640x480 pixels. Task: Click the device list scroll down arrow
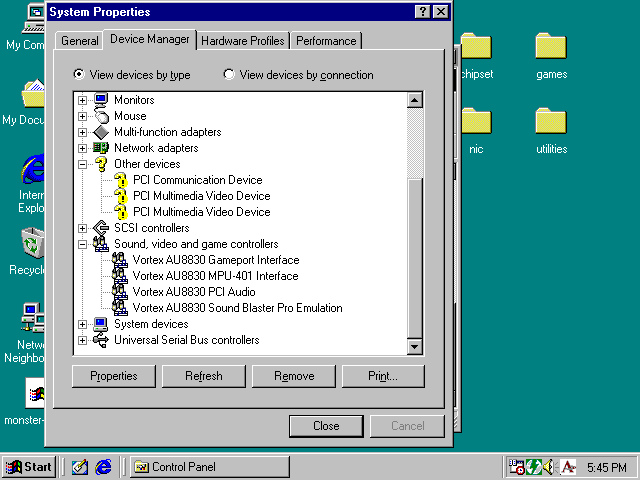415,346
